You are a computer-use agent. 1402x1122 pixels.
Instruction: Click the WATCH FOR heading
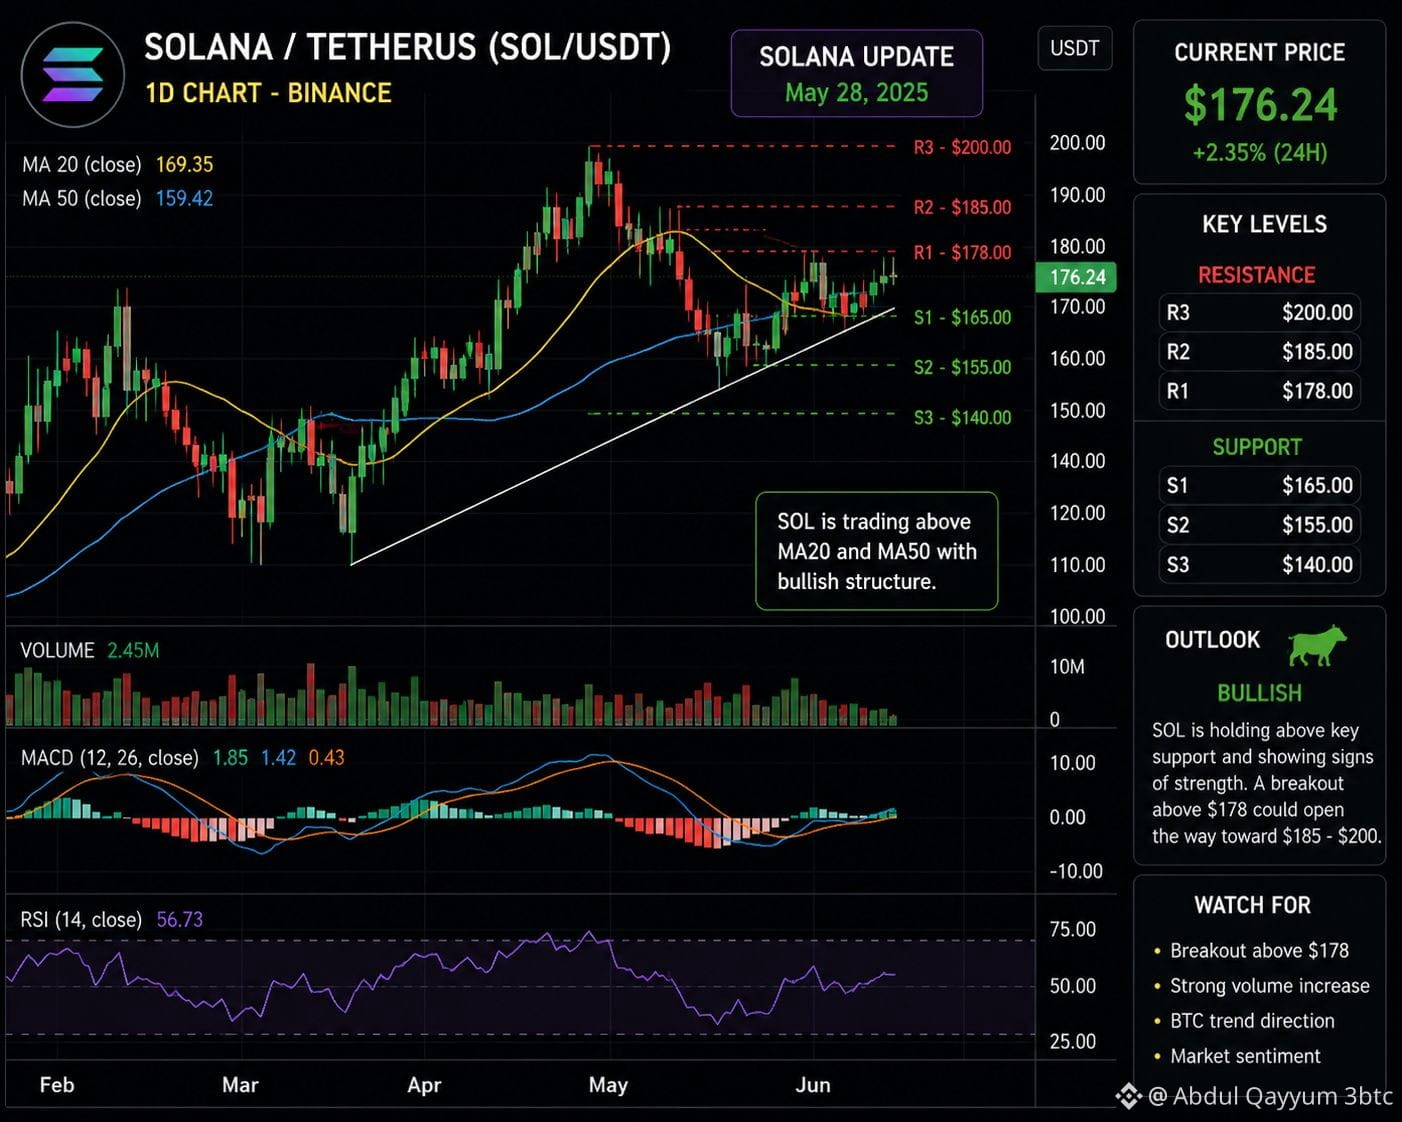click(x=1252, y=905)
